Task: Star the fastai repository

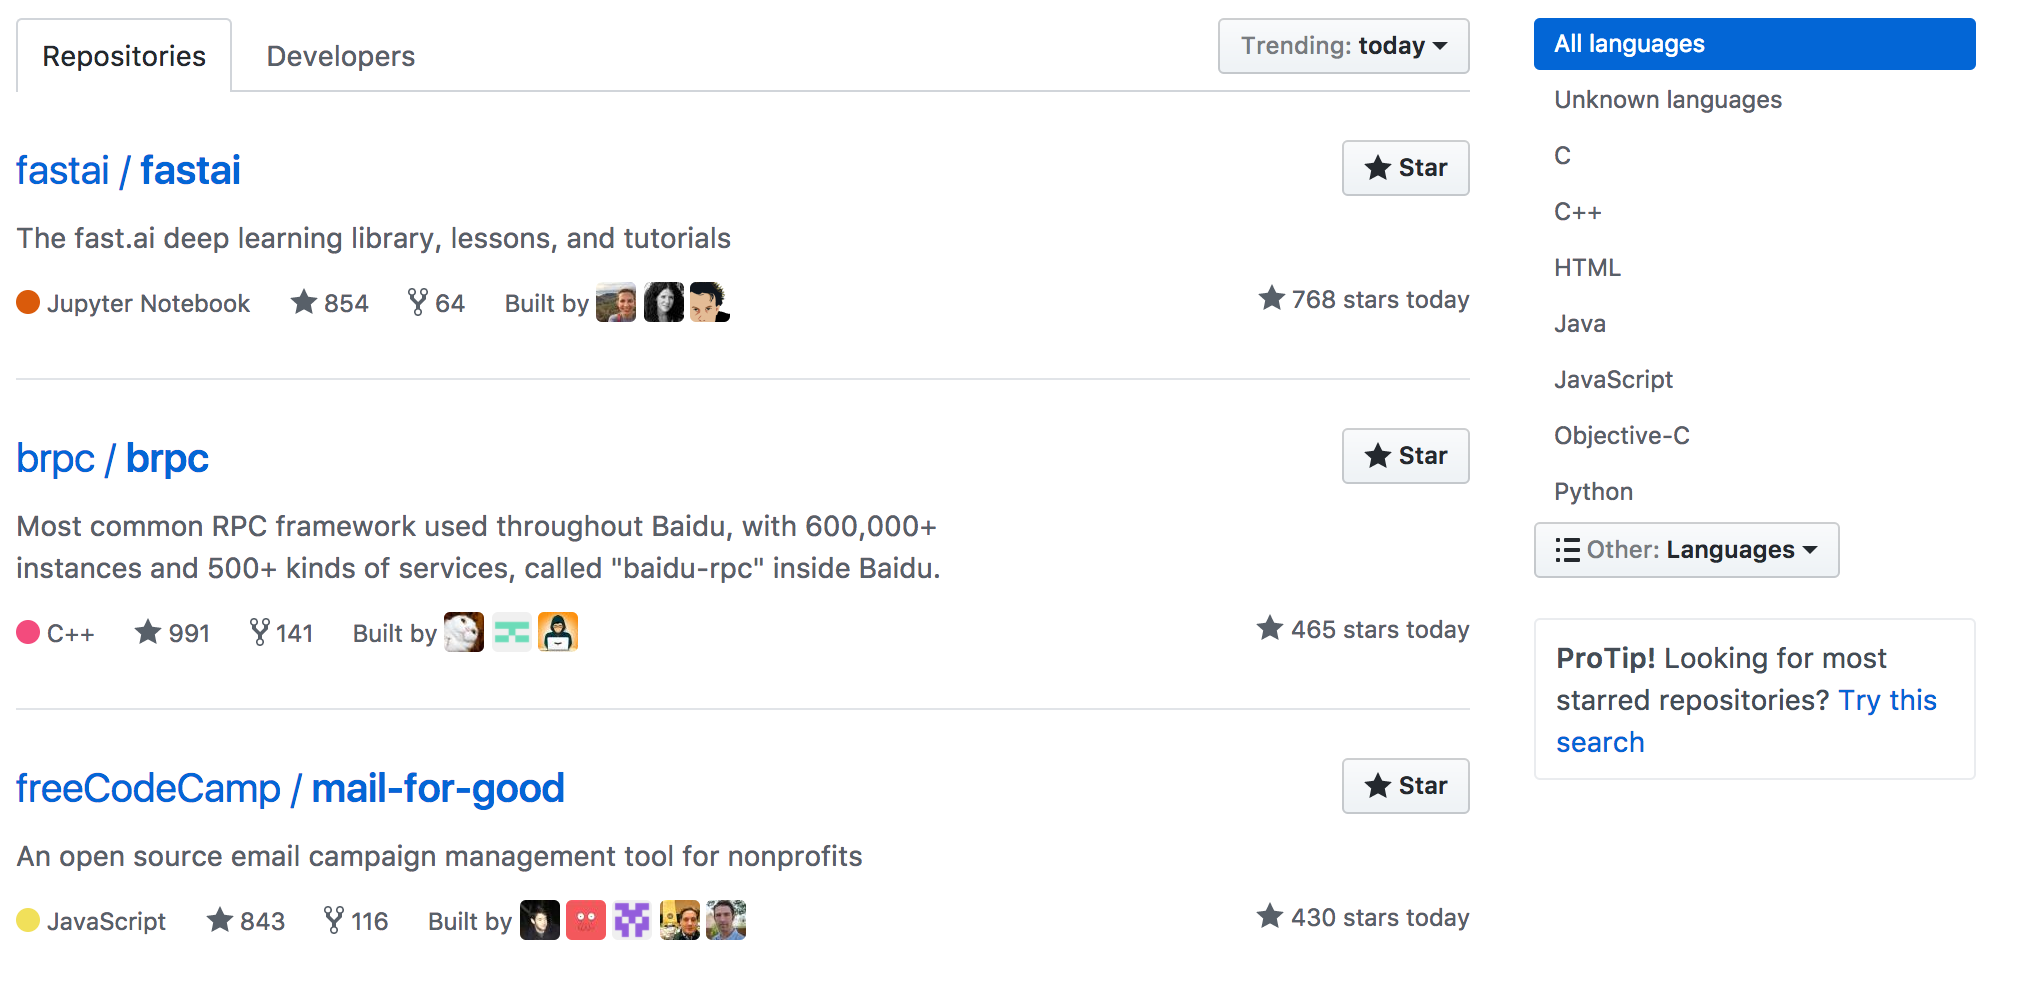Action: [x=1405, y=168]
